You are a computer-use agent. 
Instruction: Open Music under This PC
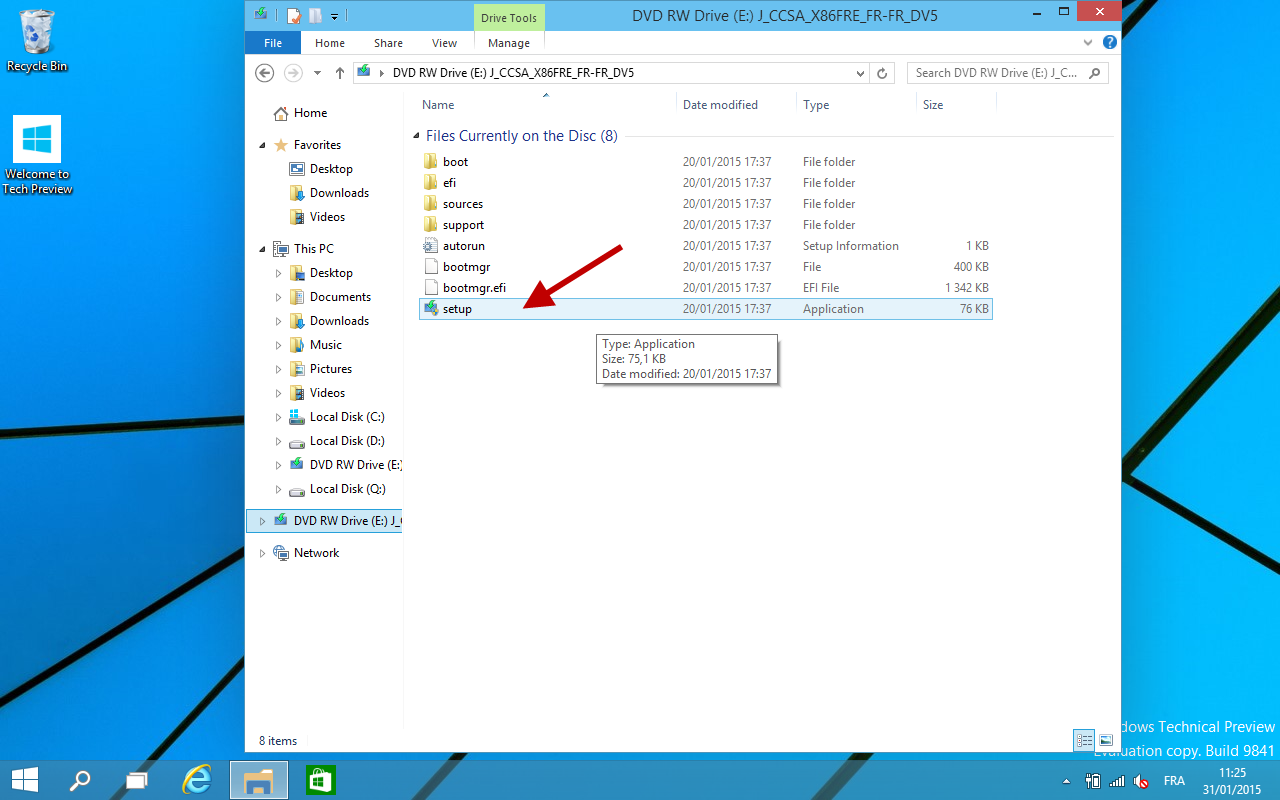tap(325, 345)
